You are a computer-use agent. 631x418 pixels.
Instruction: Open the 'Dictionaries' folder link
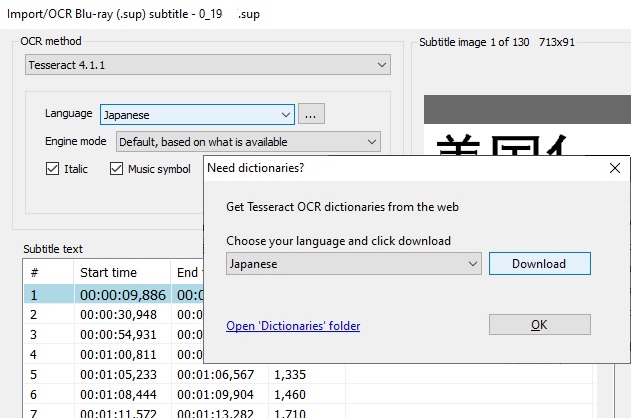(x=293, y=326)
